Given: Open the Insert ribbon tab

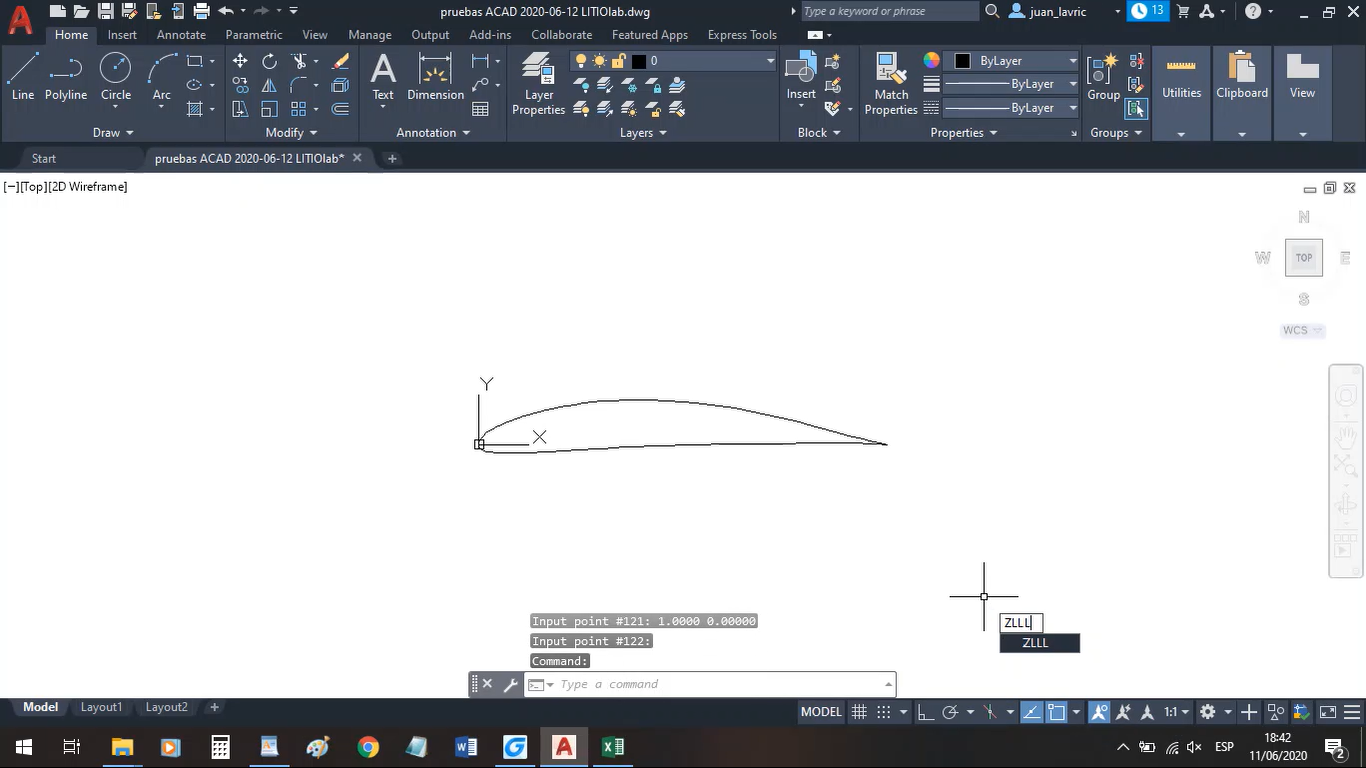Looking at the screenshot, I should tap(122, 35).
